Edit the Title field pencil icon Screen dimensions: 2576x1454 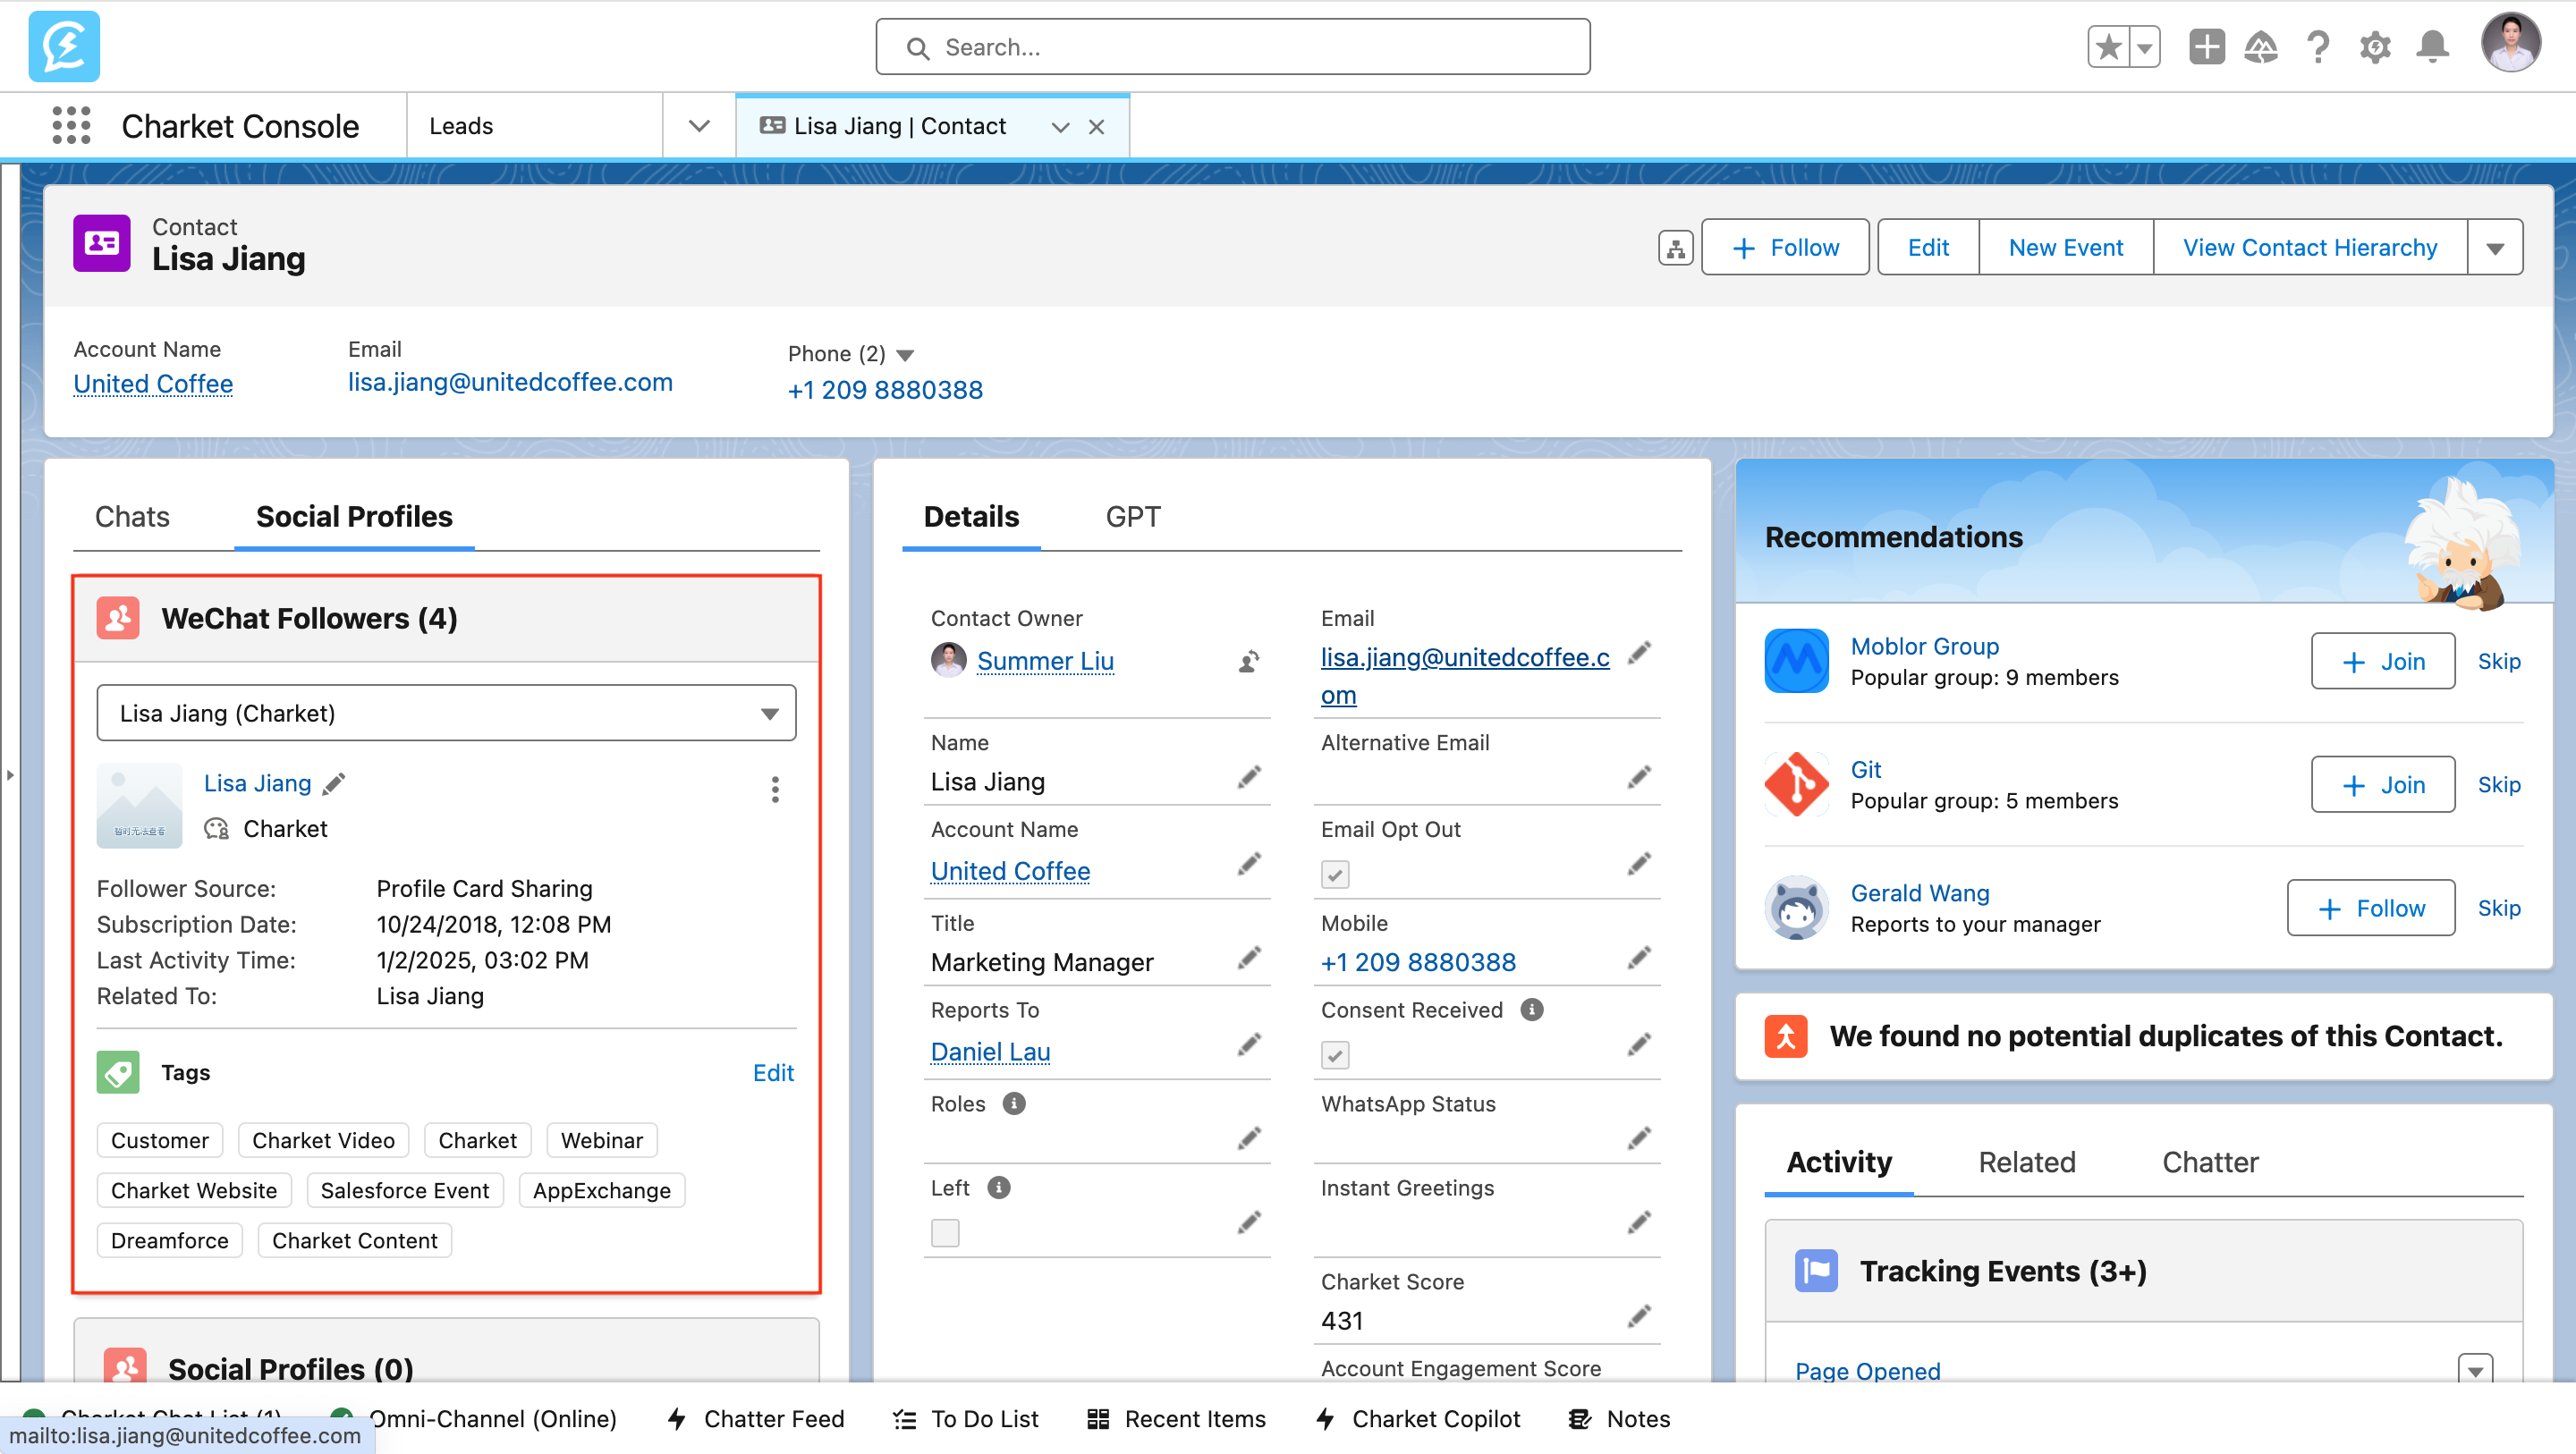[1249, 958]
